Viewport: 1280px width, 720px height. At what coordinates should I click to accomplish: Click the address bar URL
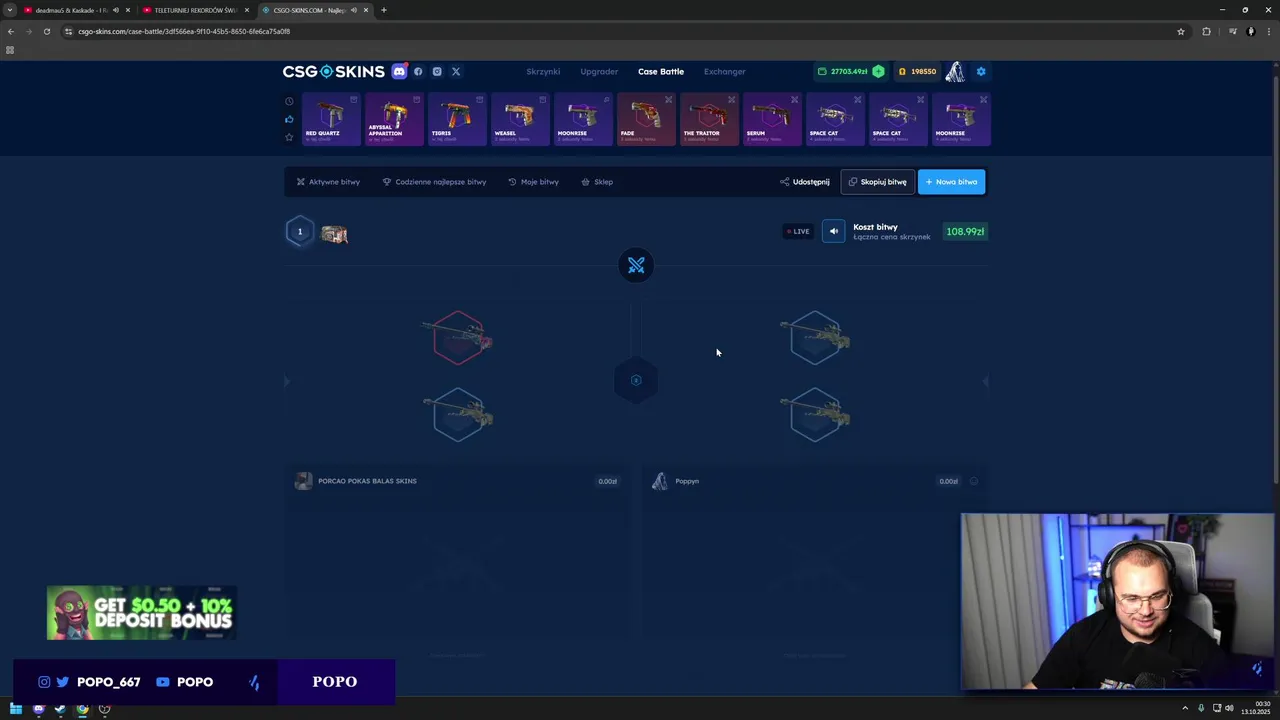pos(184,31)
